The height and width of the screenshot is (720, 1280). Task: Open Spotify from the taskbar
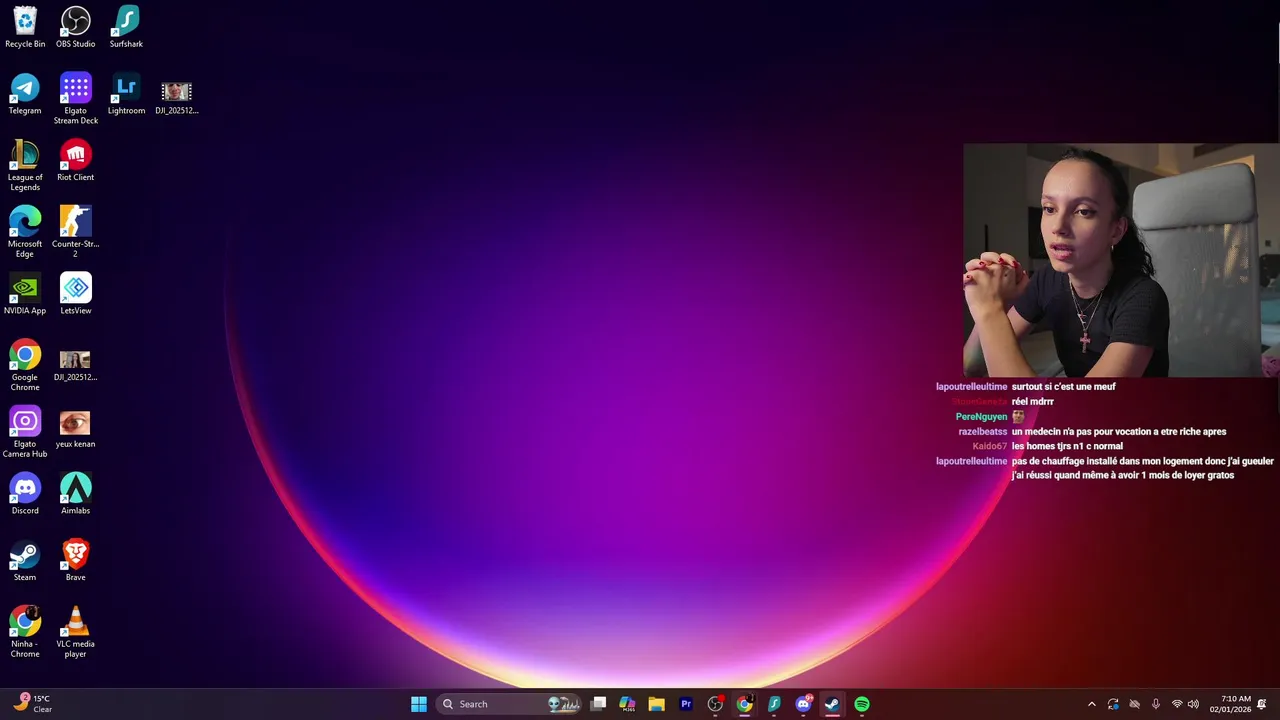[x=862, y=704]
